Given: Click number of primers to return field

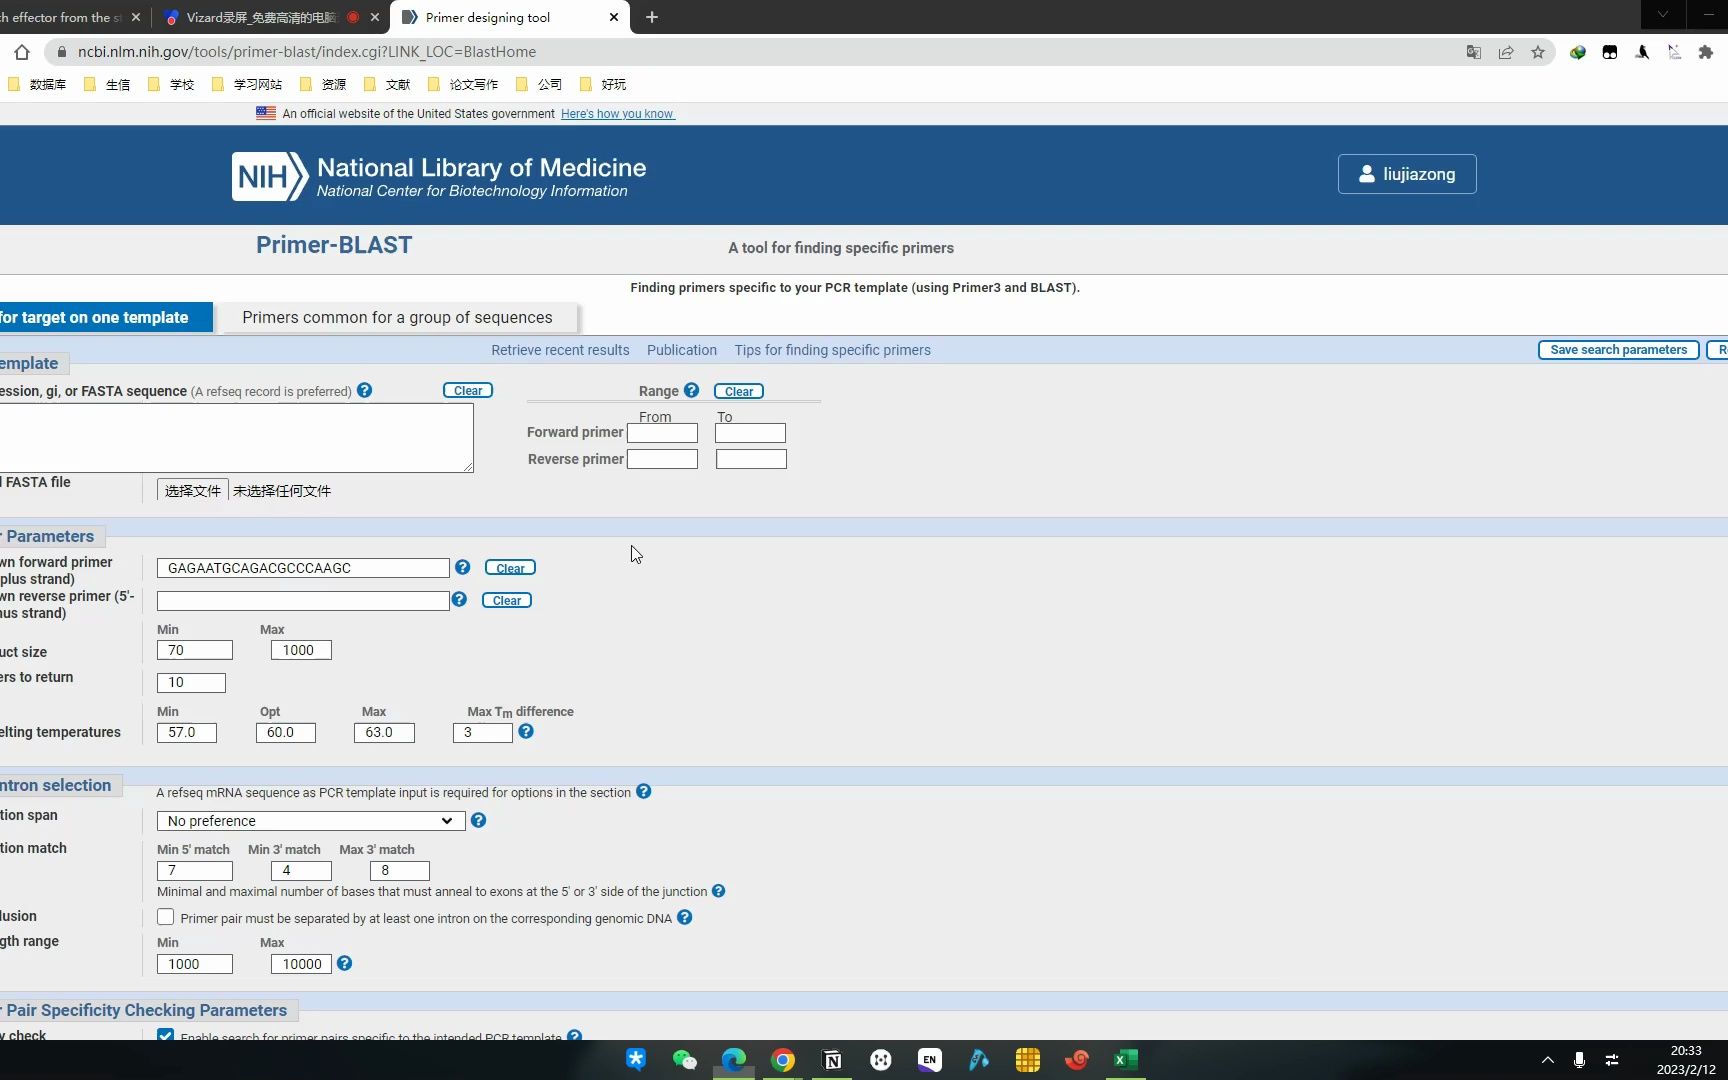Looking at the screenshot, I should pyautogui.click(x=191, y=682).
